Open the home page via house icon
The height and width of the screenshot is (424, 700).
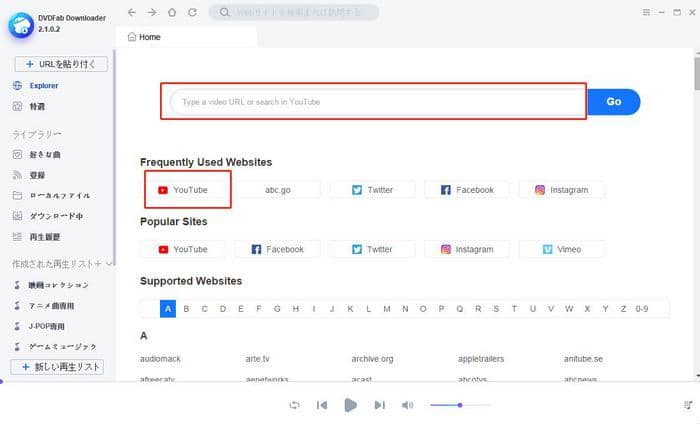pos(172,12)
